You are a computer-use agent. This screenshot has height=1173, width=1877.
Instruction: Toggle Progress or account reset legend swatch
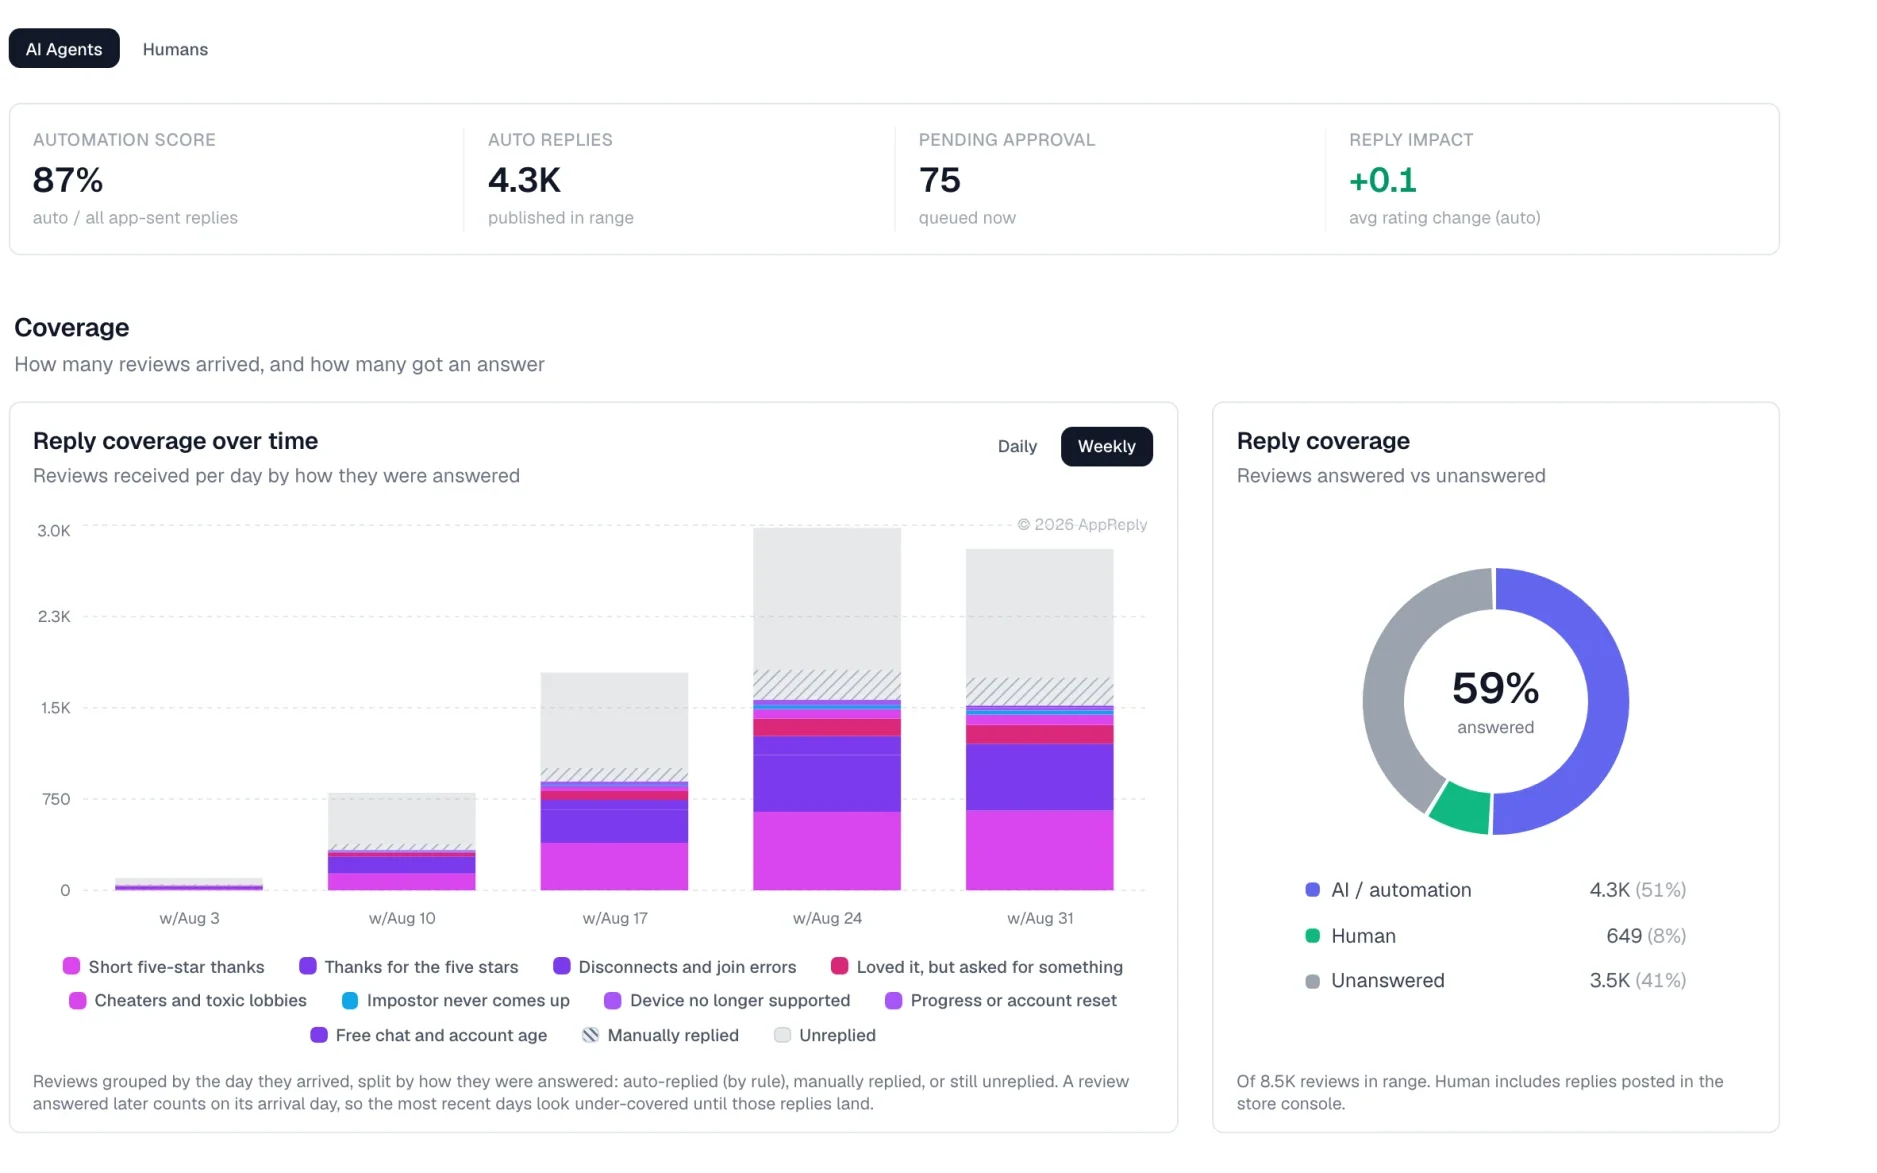click(894, 1000)
